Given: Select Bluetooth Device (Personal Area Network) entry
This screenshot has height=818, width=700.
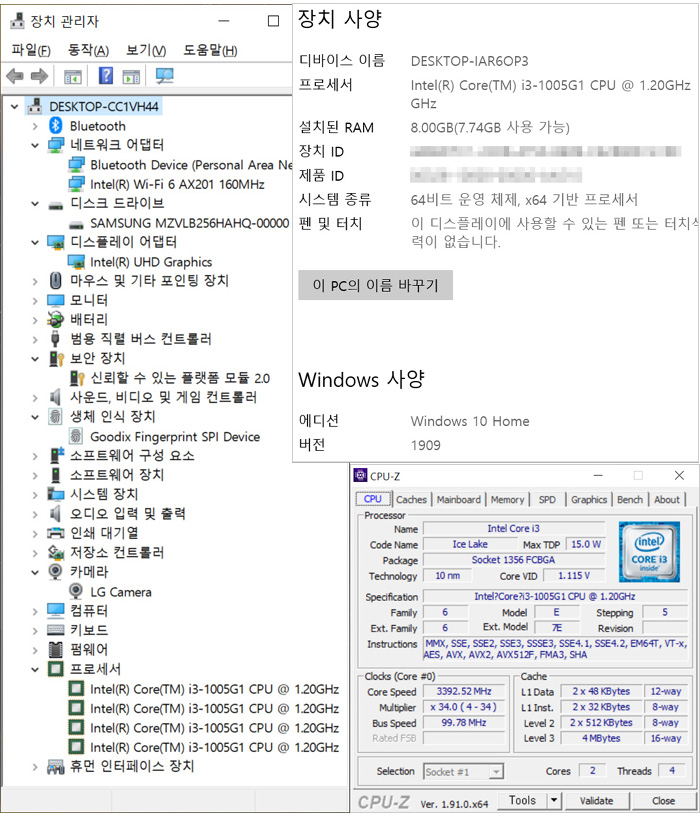Looking at the screenshot, I should pyautogui.click(x=191, y=165).
